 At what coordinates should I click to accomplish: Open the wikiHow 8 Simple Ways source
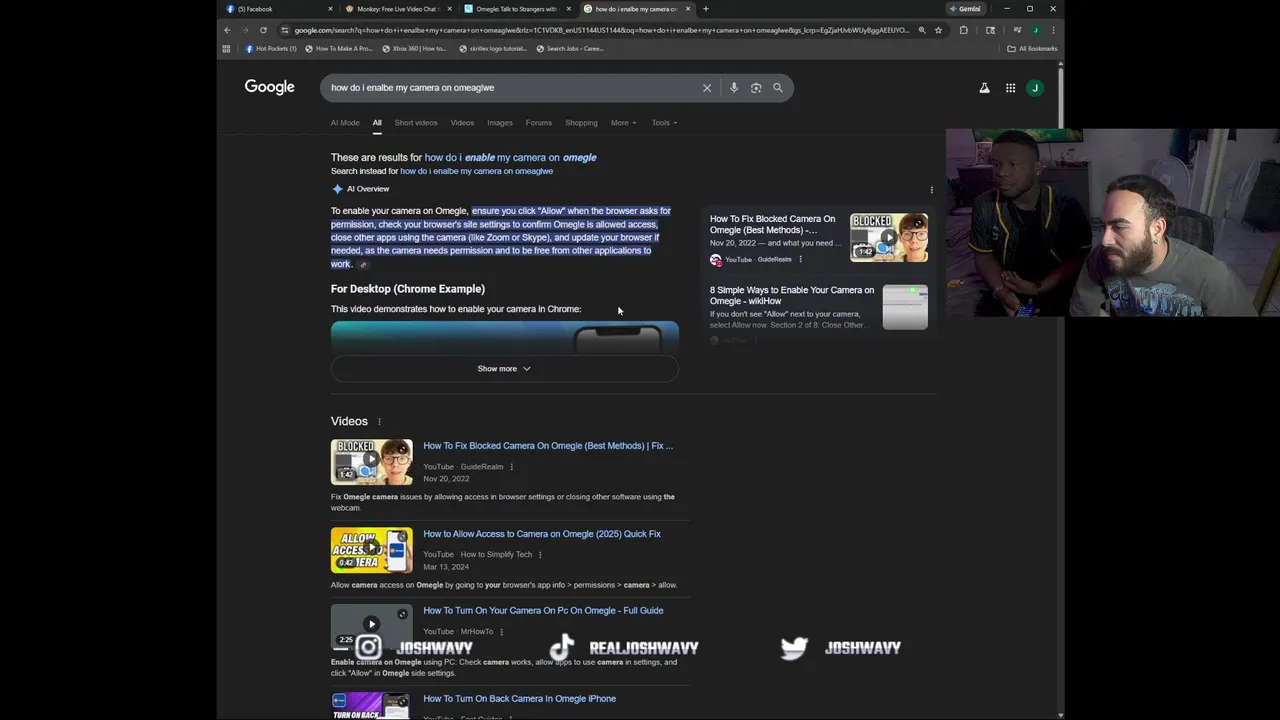(792, 295)
